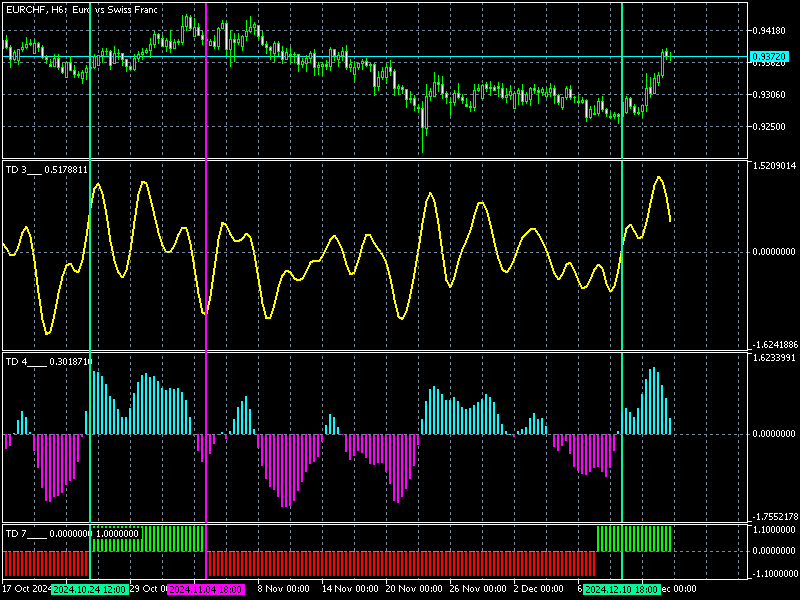Viewport: 800px width, 600px height.
Task: Select the TD 4 indicator label 0.3018710
Action: point(49,362)
